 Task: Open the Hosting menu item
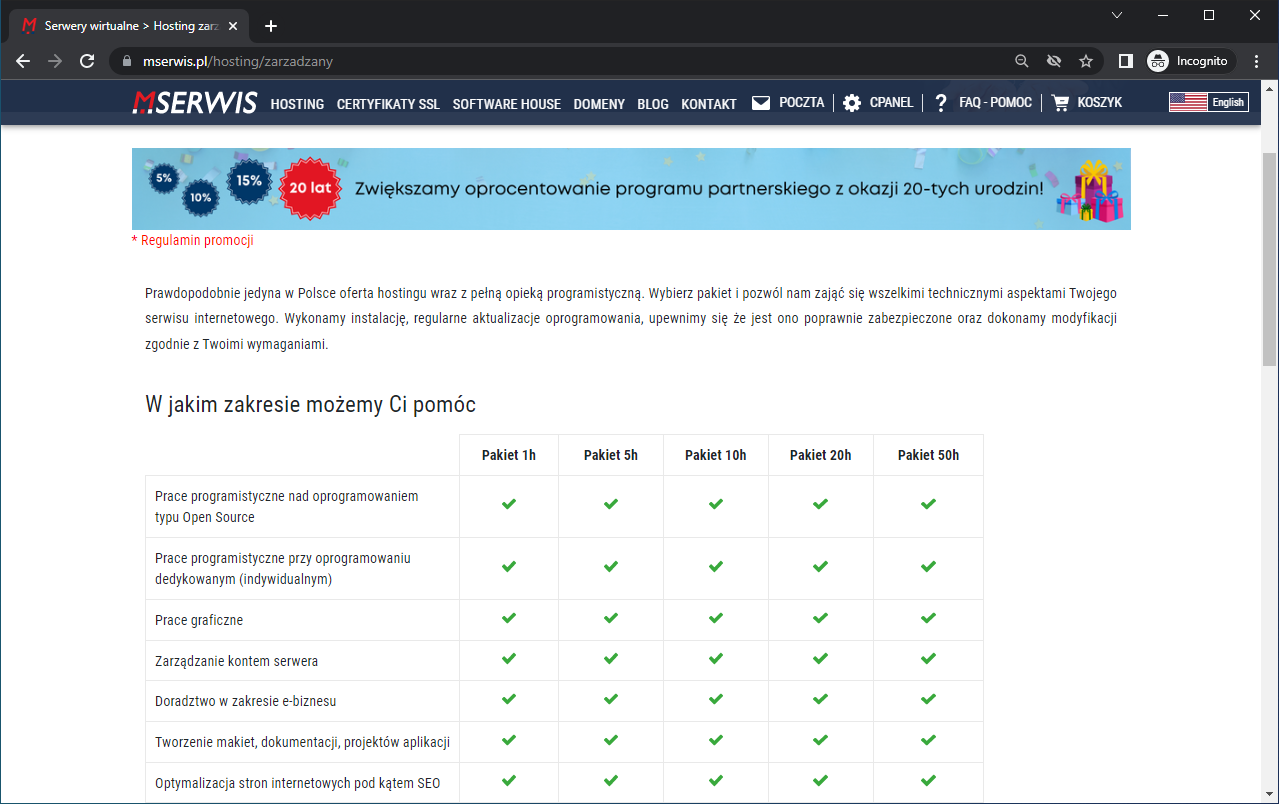tap(297, 104)
